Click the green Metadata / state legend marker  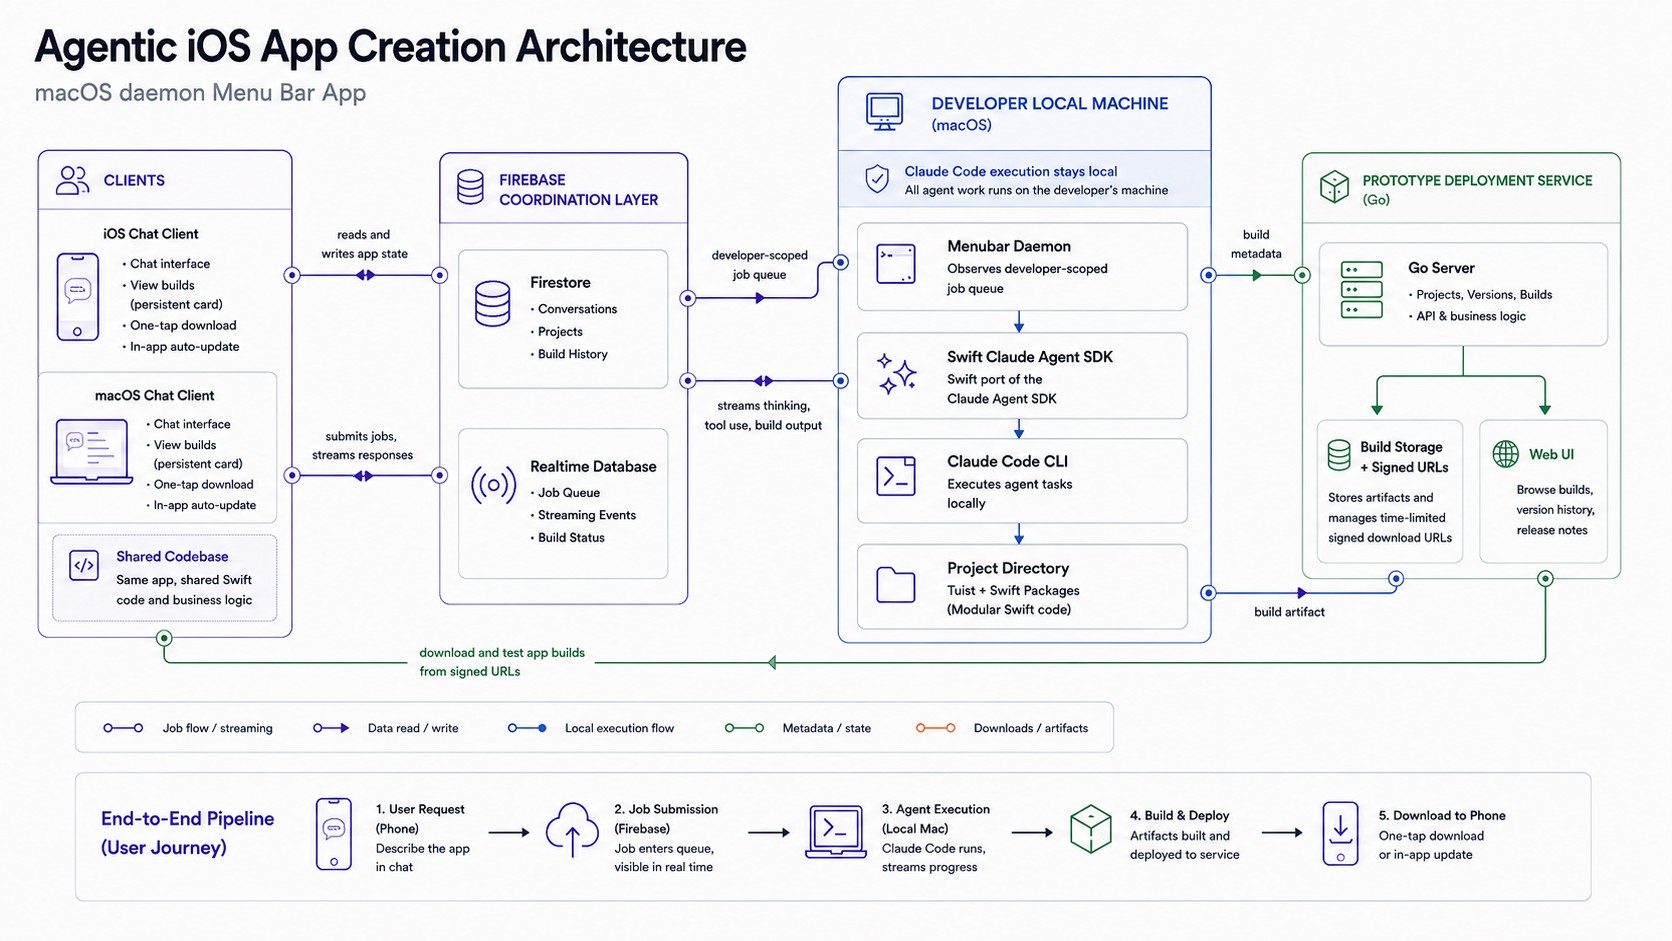(745, 728)
